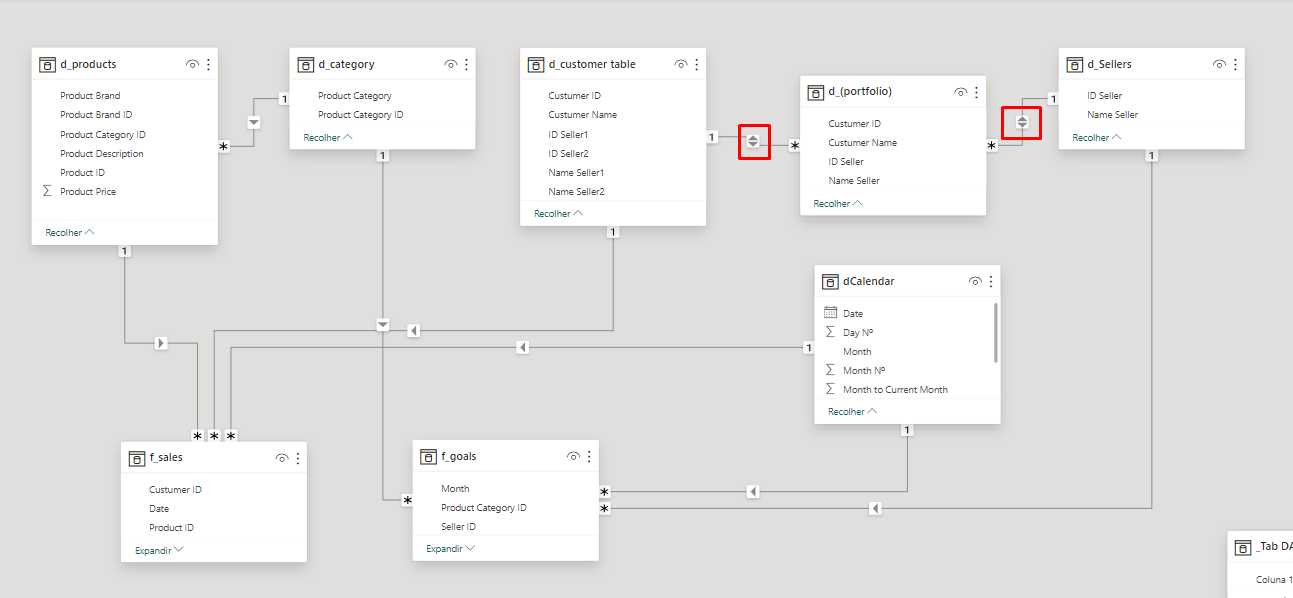Open more options for f_goals table
Viewport: 1293px width, 598px height.
click(589, 456)
